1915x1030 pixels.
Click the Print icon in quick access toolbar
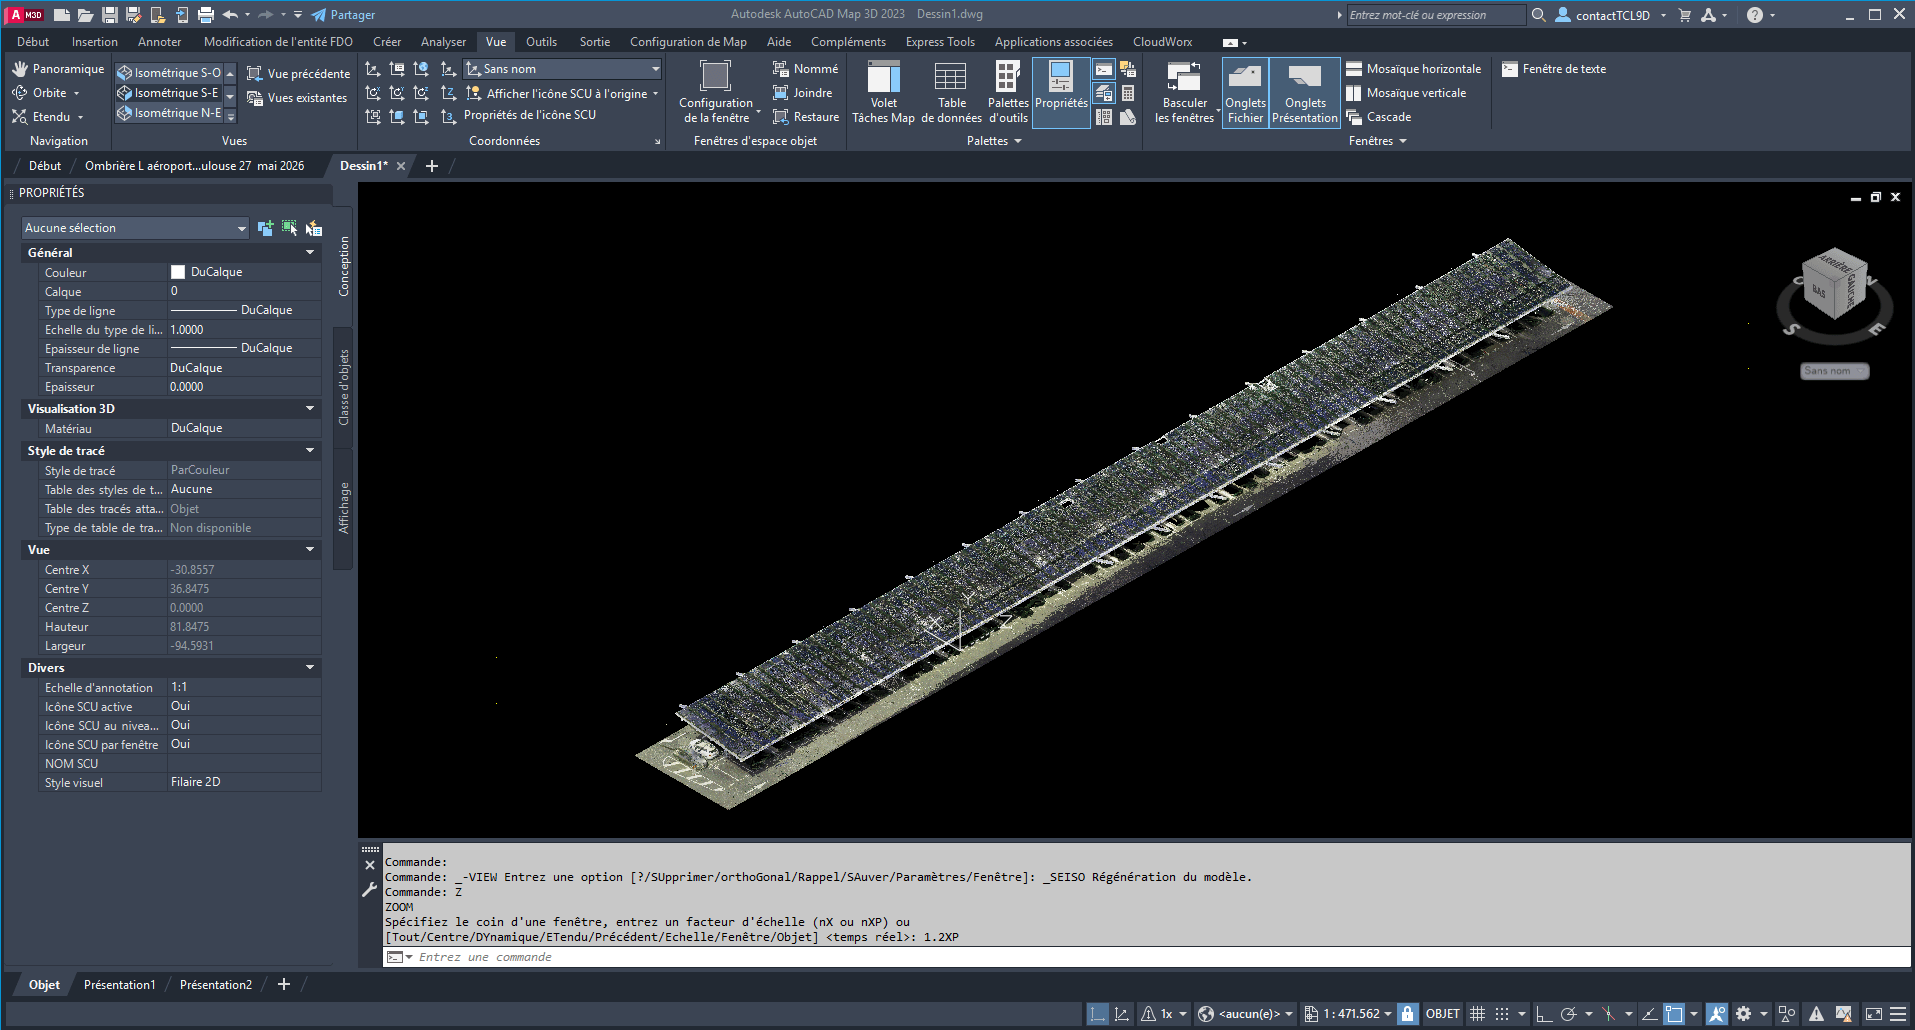pos(206,15)
